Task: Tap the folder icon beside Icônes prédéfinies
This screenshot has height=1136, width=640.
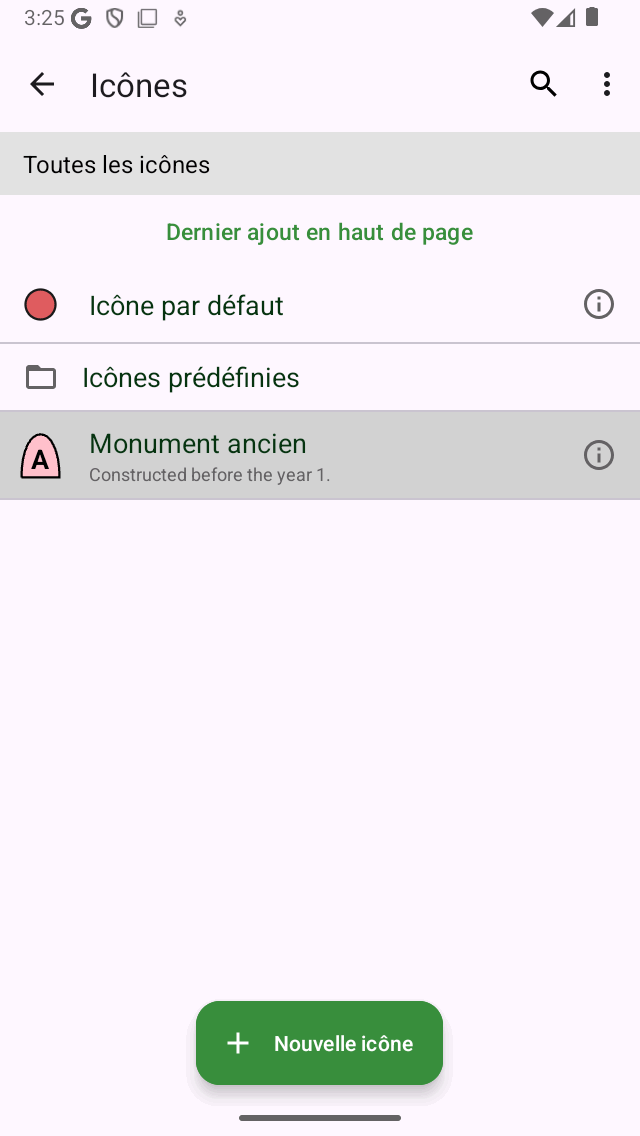Action: pyautogui.click(x=41, y=377)
